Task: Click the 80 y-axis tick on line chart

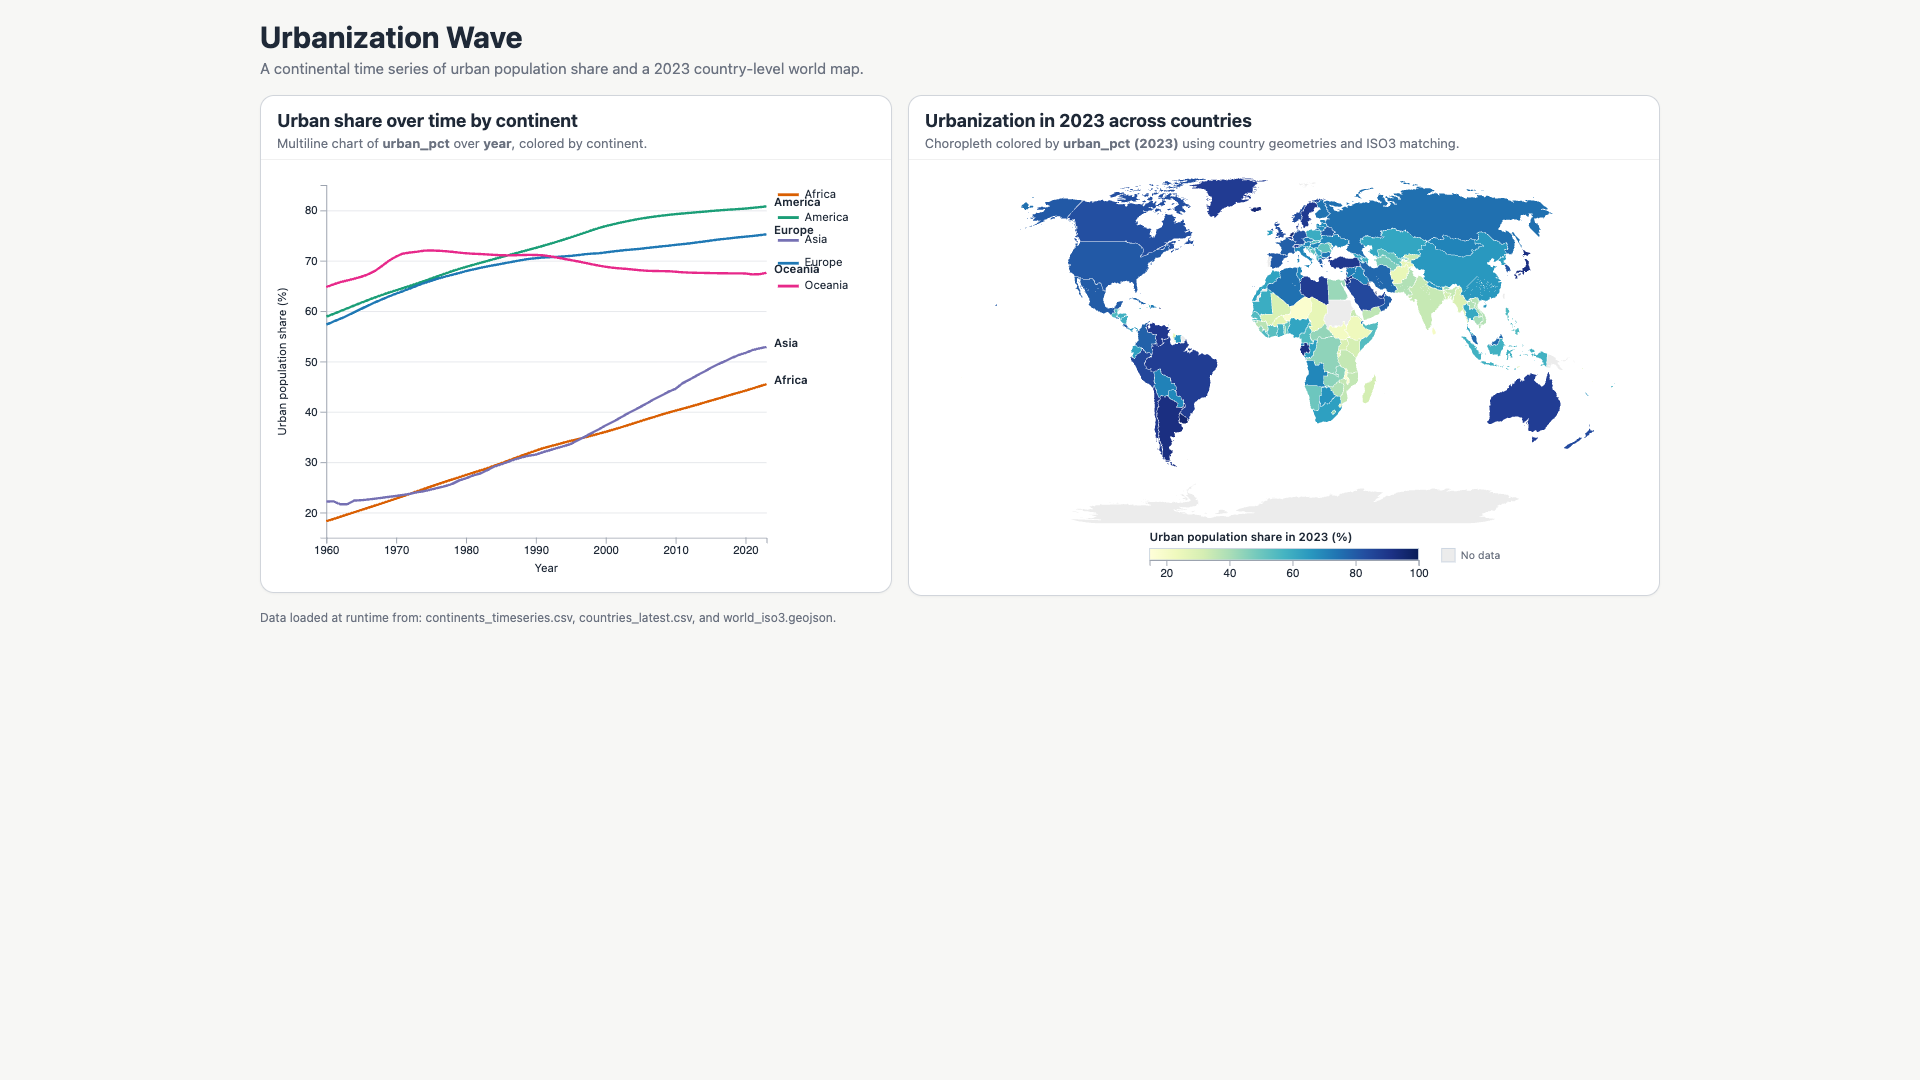Action: (x=311, y=211)
